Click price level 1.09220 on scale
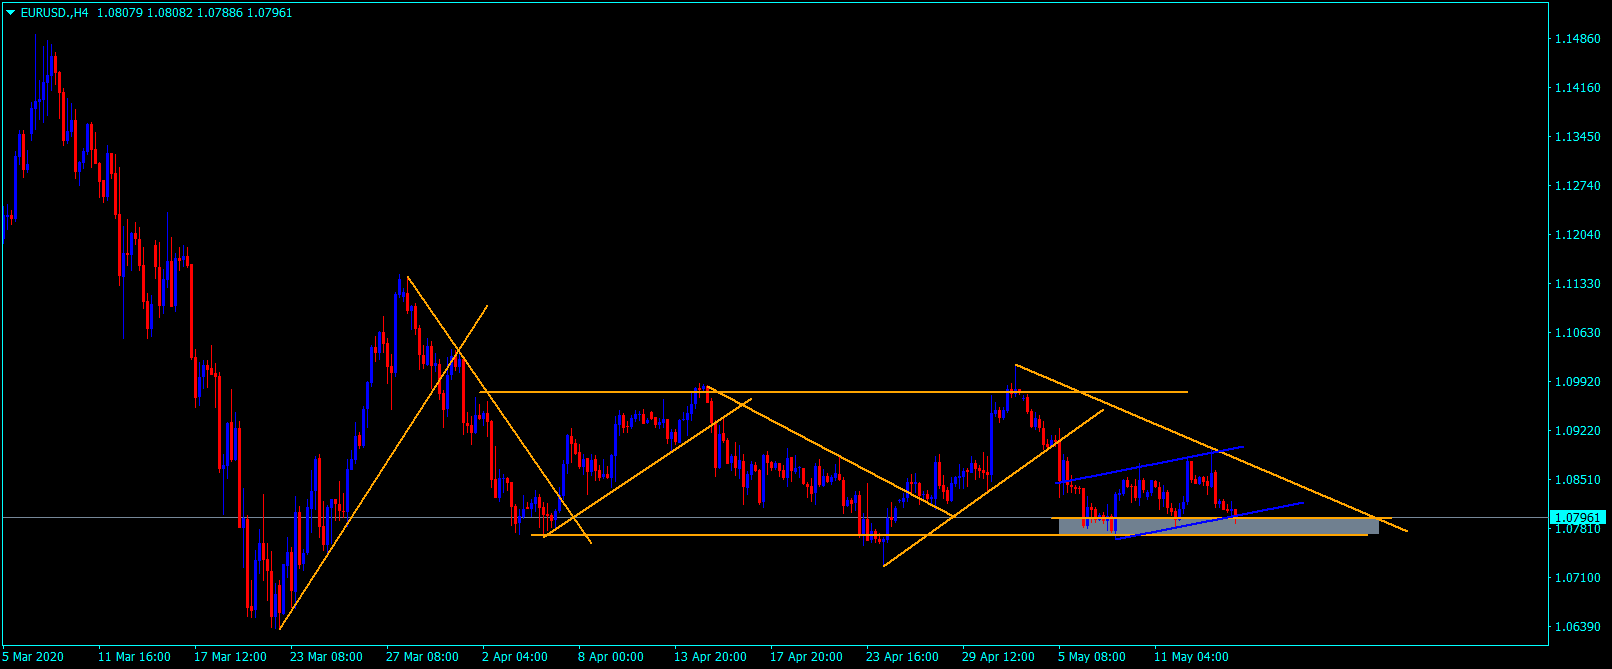The width and height of the screenshot is (1612, 669). (x=1576, y=431)
